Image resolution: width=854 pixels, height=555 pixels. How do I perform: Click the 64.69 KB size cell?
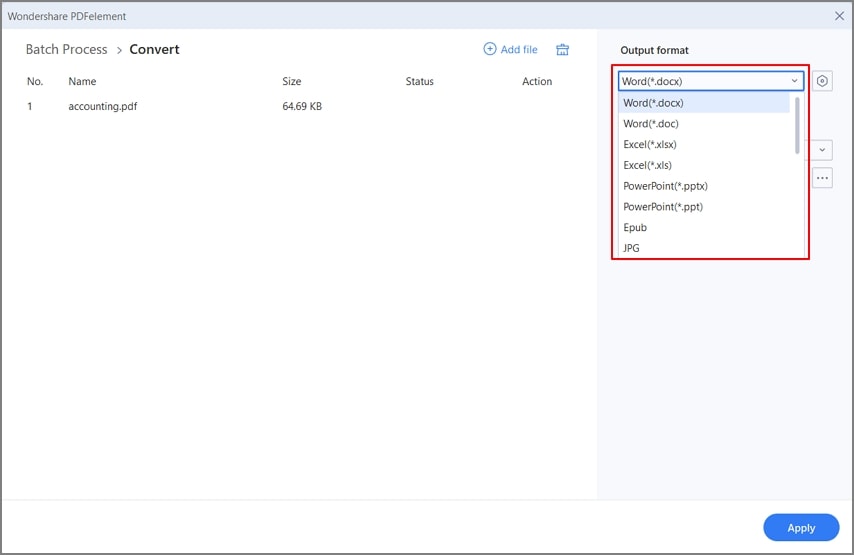click(302, 106)
